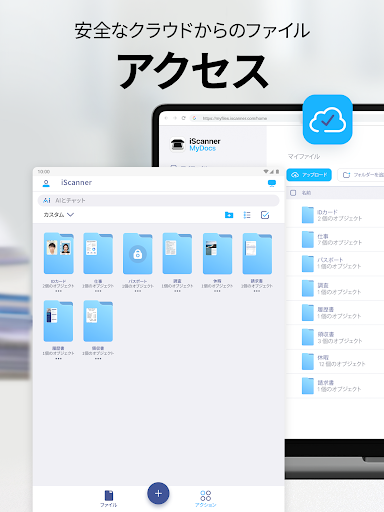Open the 請求書 folder in tablet grid

click(257, 253)
